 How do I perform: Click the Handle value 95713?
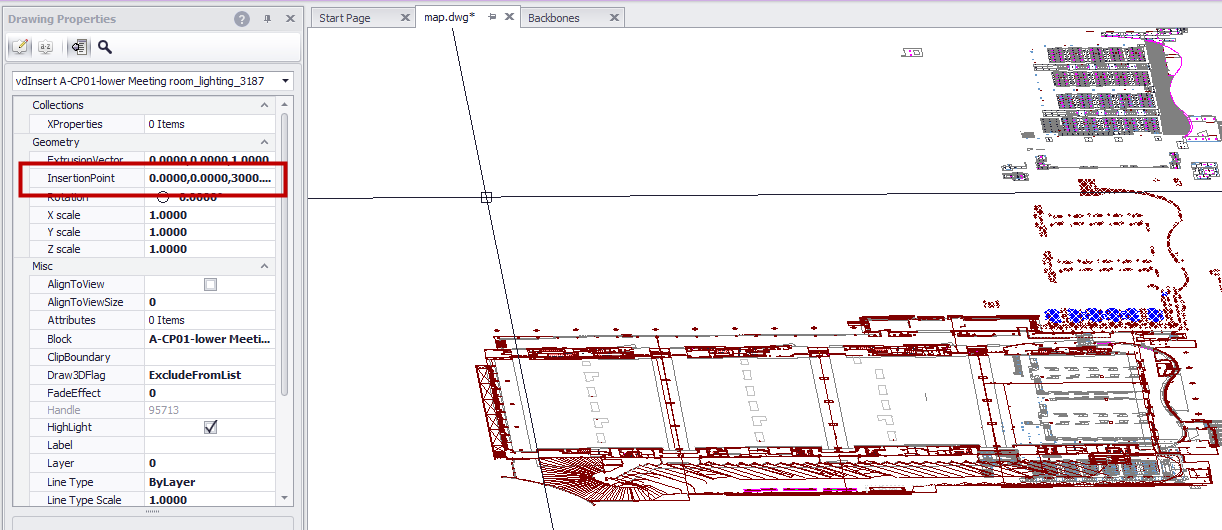tap(210, 410)
